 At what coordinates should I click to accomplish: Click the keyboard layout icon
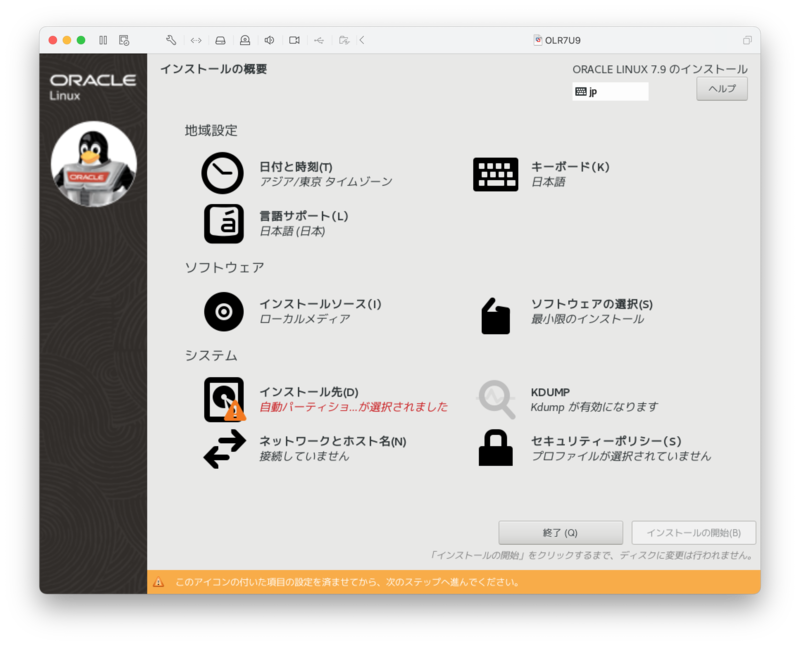495,174
